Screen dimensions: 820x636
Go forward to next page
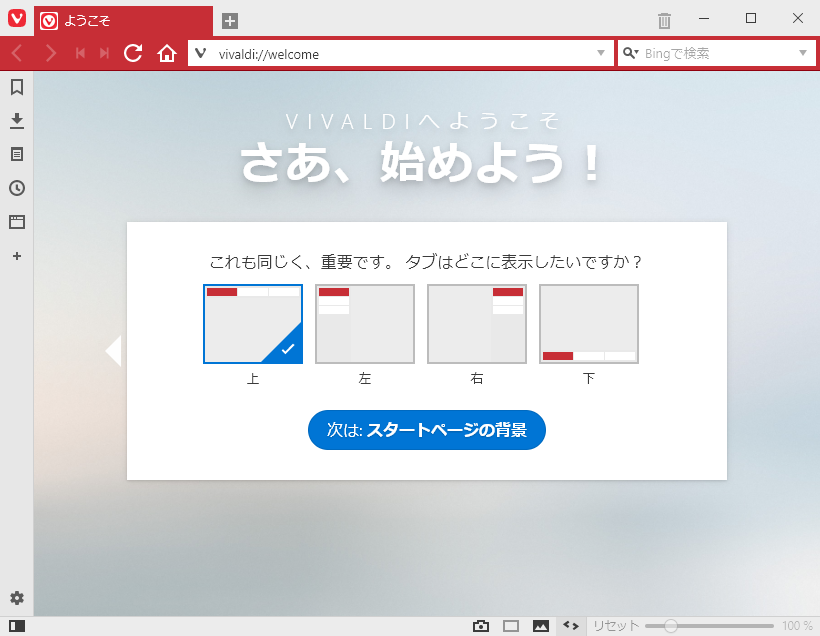click(51, 53)
